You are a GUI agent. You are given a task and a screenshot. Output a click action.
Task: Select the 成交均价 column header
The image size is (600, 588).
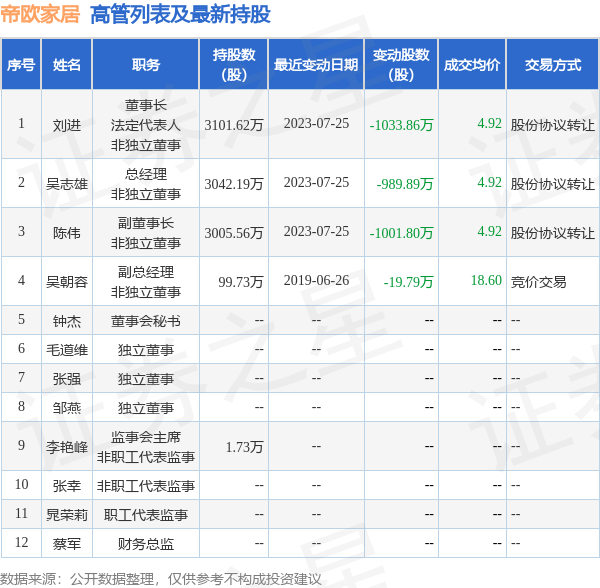472,65
